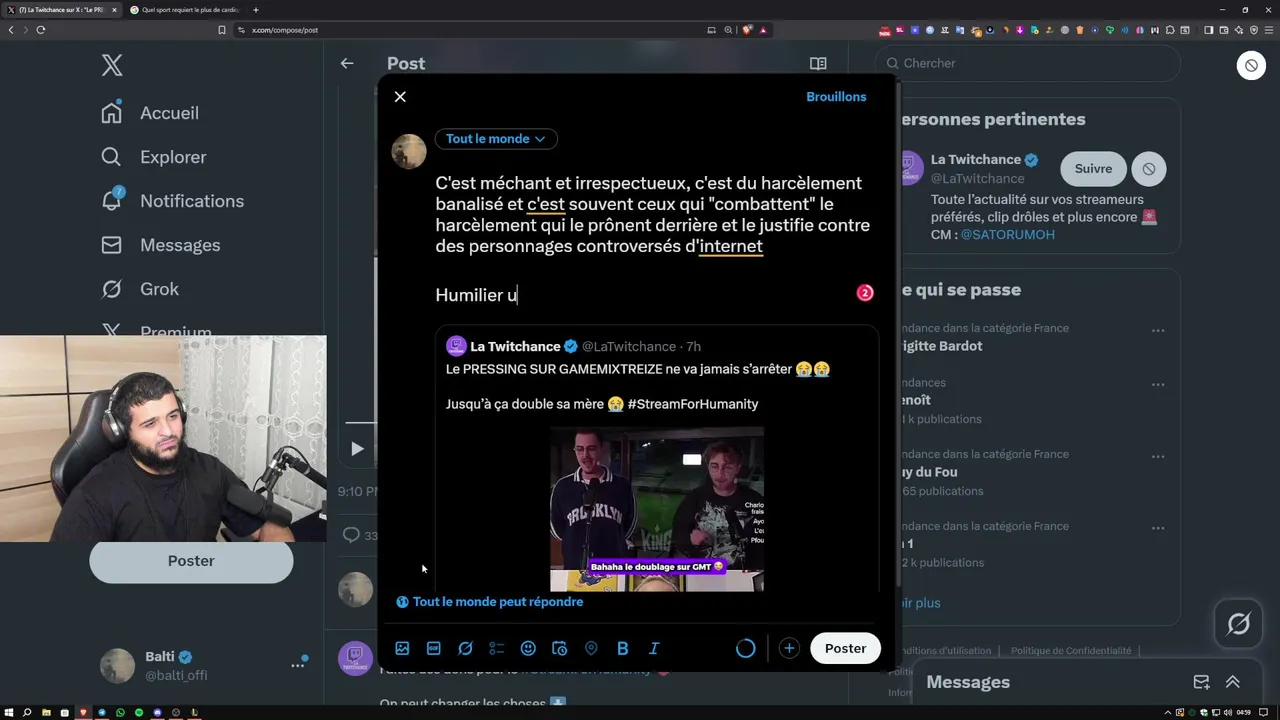Tag a location on the post
This screenshot has height=720, width=1280.
(591, 648)
